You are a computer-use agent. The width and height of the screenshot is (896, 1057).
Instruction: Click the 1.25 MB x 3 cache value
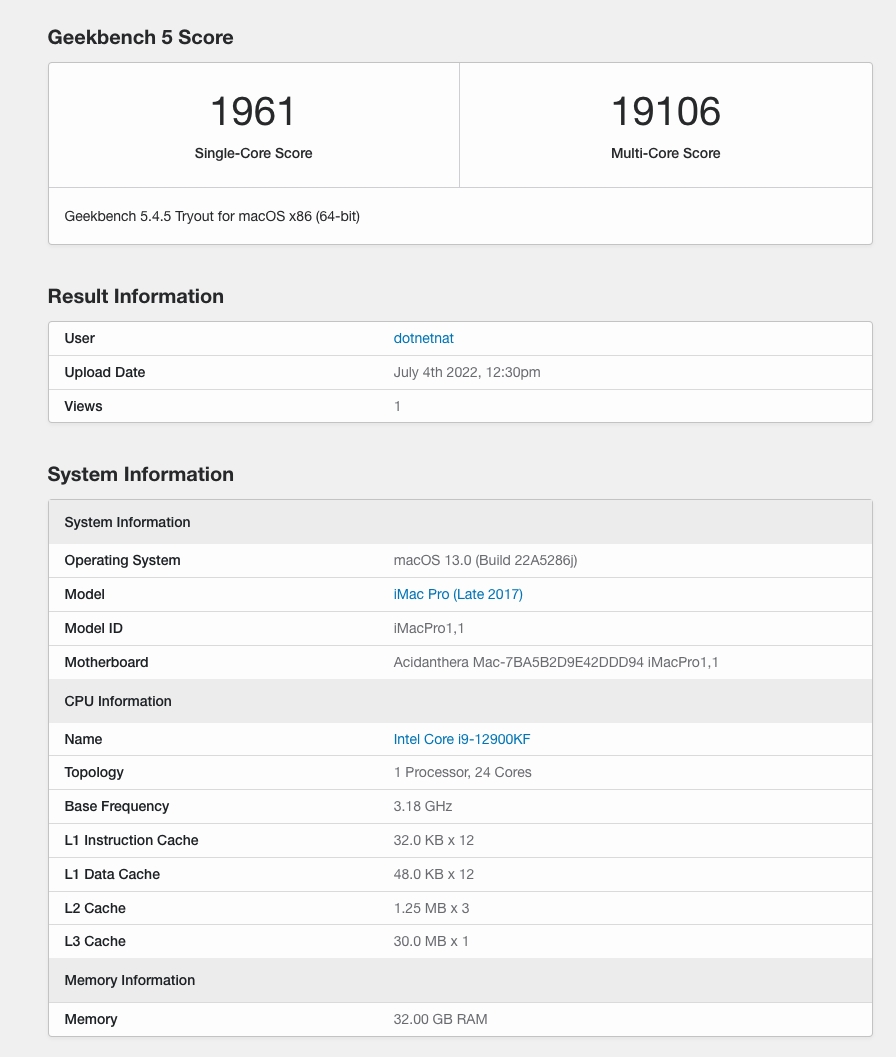pyautogui.click(x=431, y=909)
